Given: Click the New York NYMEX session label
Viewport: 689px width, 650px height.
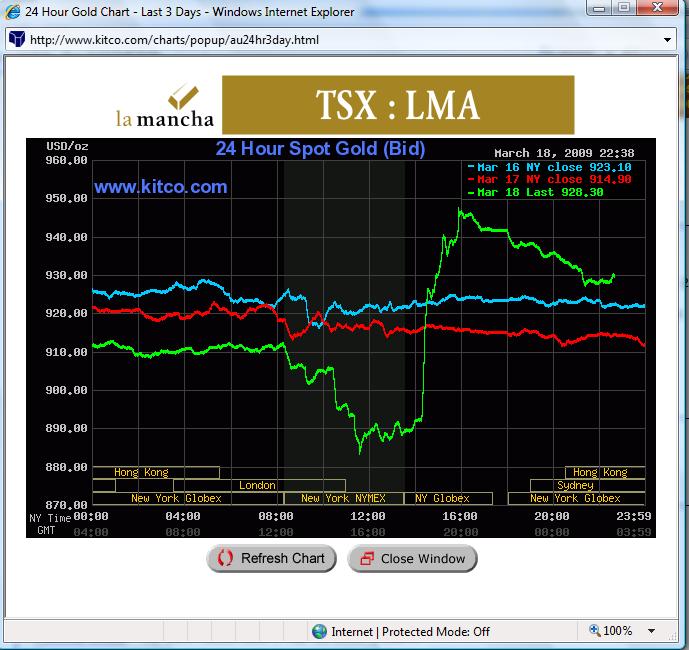Looking at the screenshot, I should pyautogui.click(x=343, y=498).
